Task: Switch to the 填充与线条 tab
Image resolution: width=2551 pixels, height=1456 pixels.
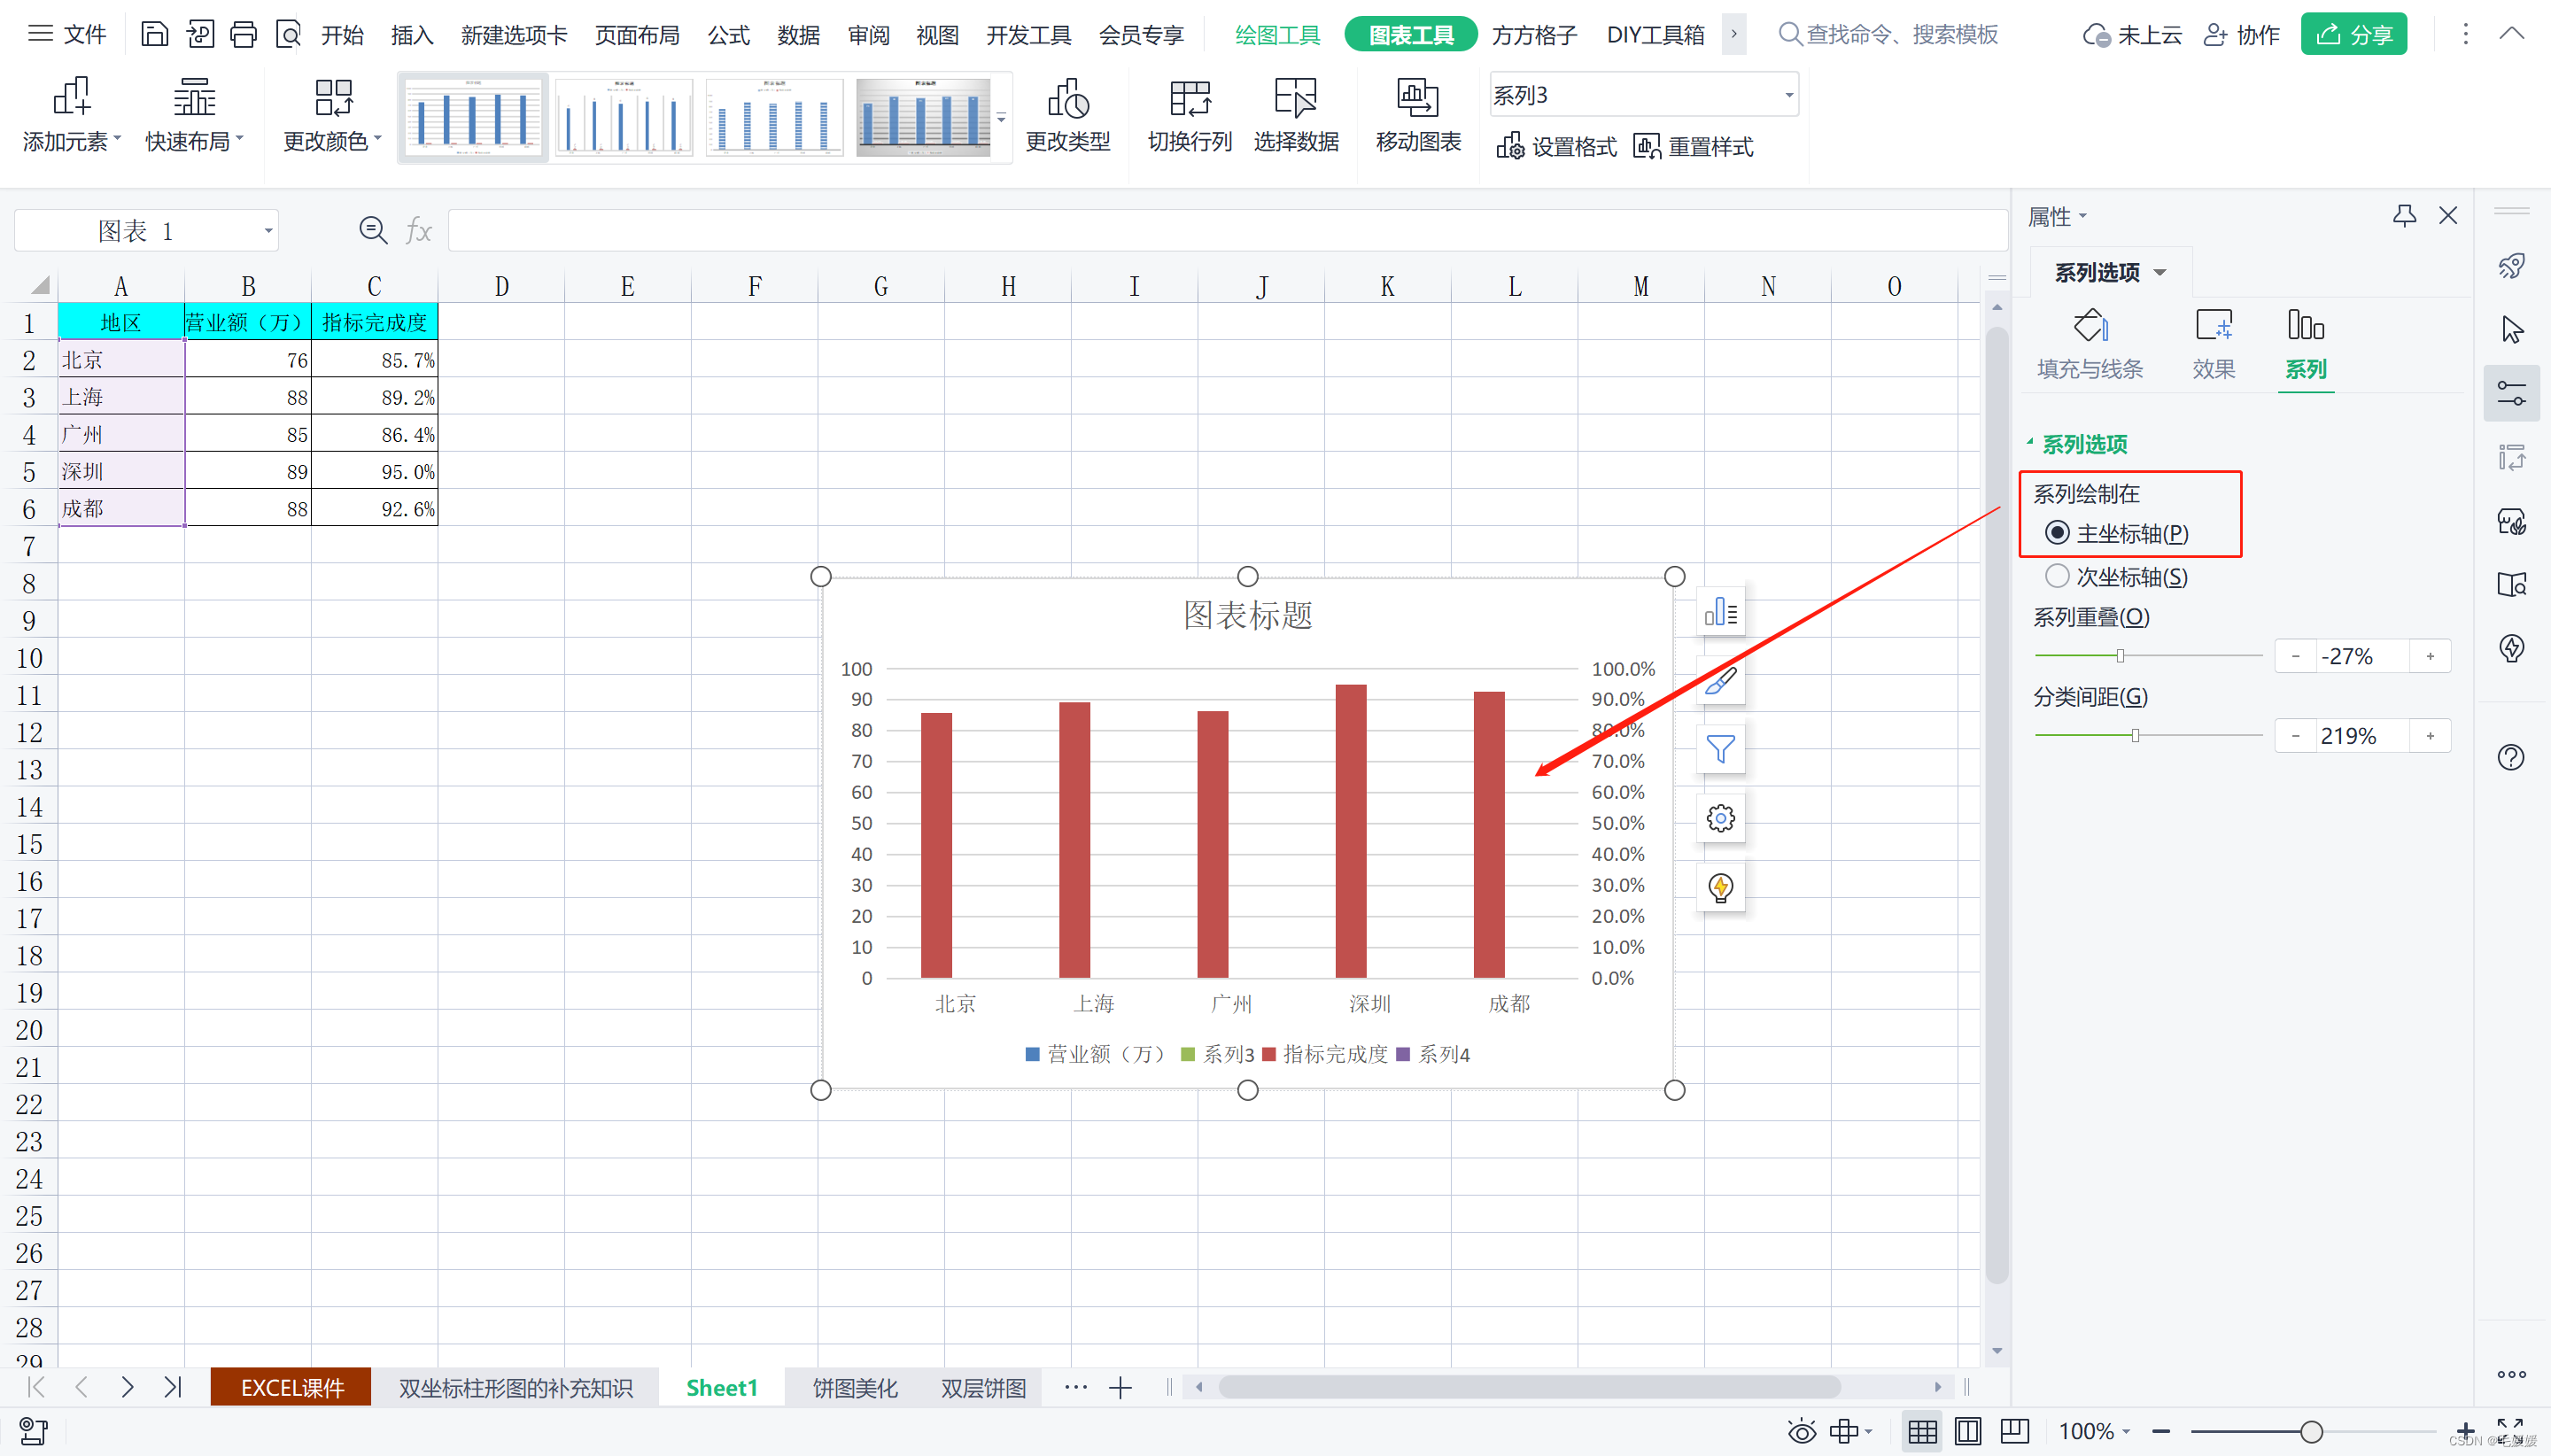Action: point(2090,344)
